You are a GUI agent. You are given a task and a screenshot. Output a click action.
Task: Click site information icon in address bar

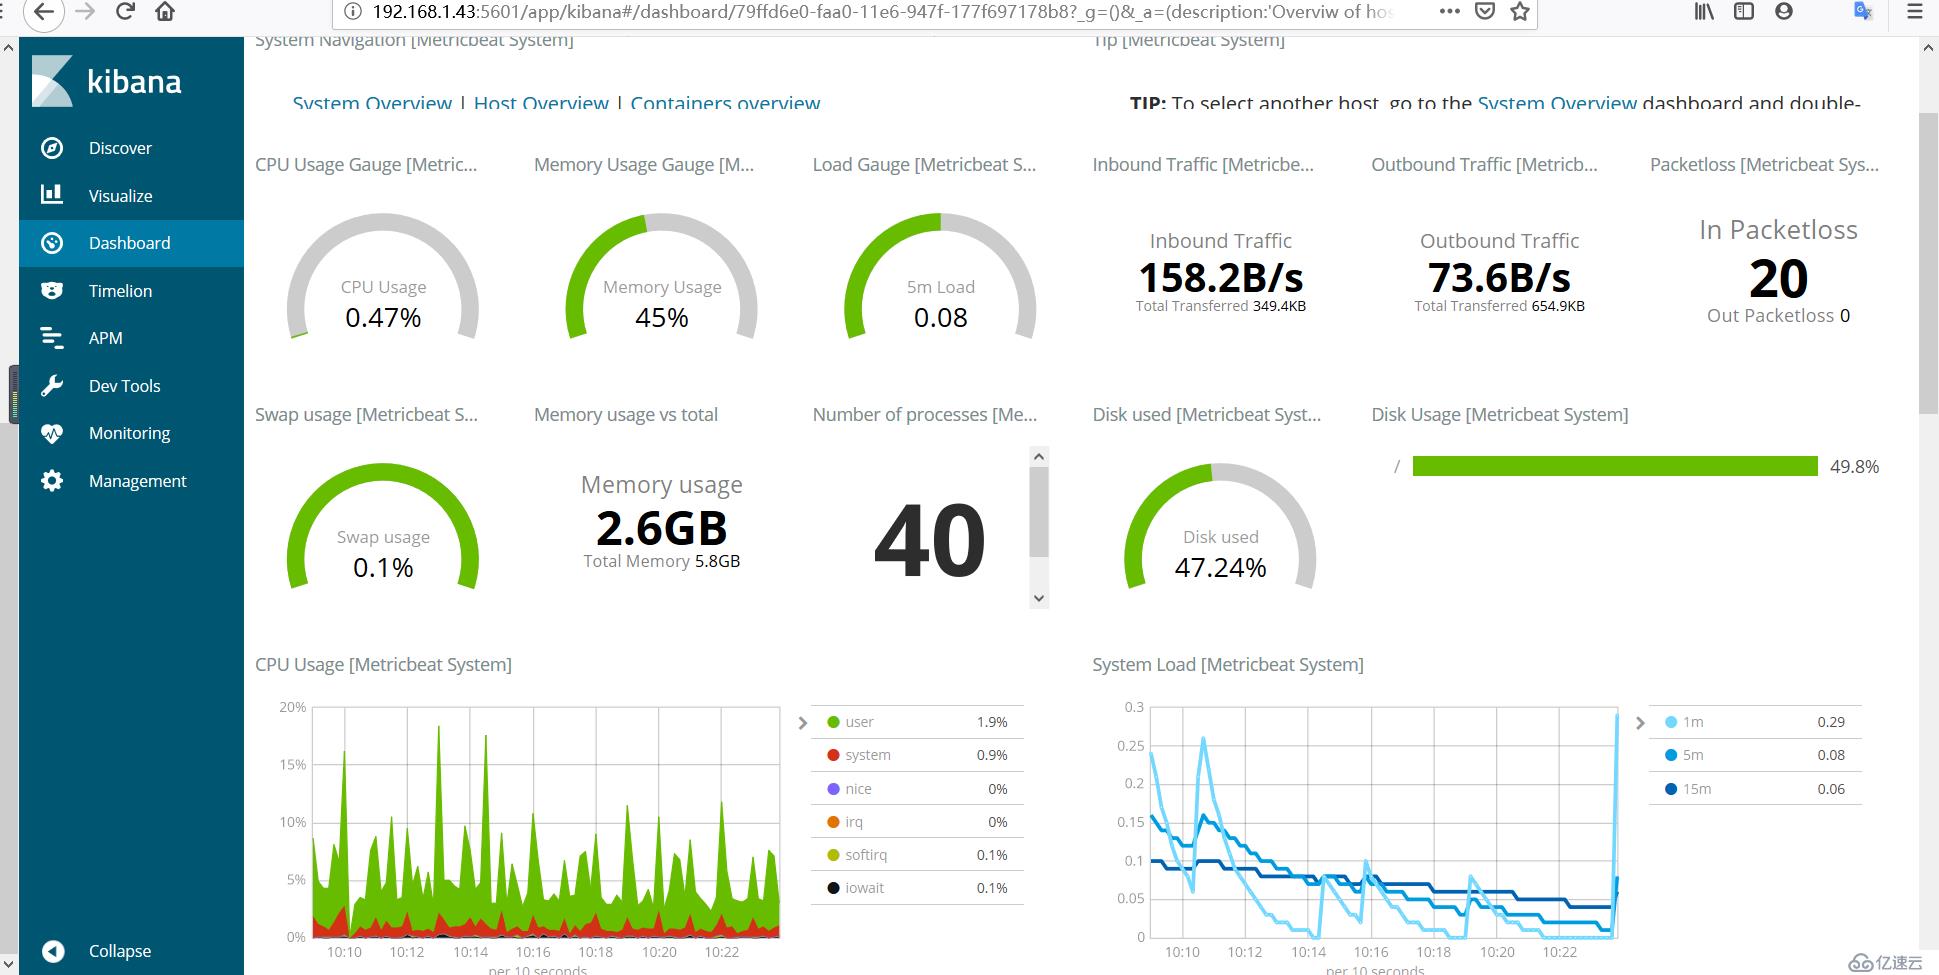coord(351,12)
